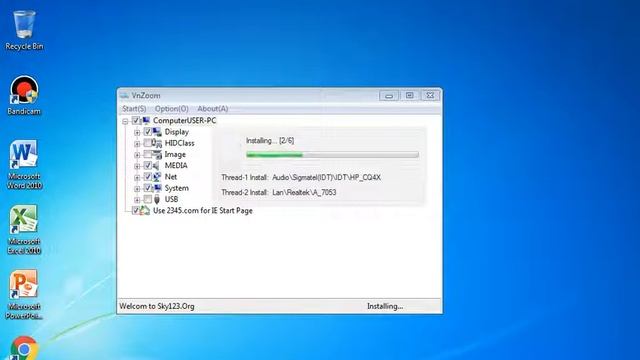640x360 pixels.
Task: Expand the MEDIA tree node
Action: [x=137, y=166]
